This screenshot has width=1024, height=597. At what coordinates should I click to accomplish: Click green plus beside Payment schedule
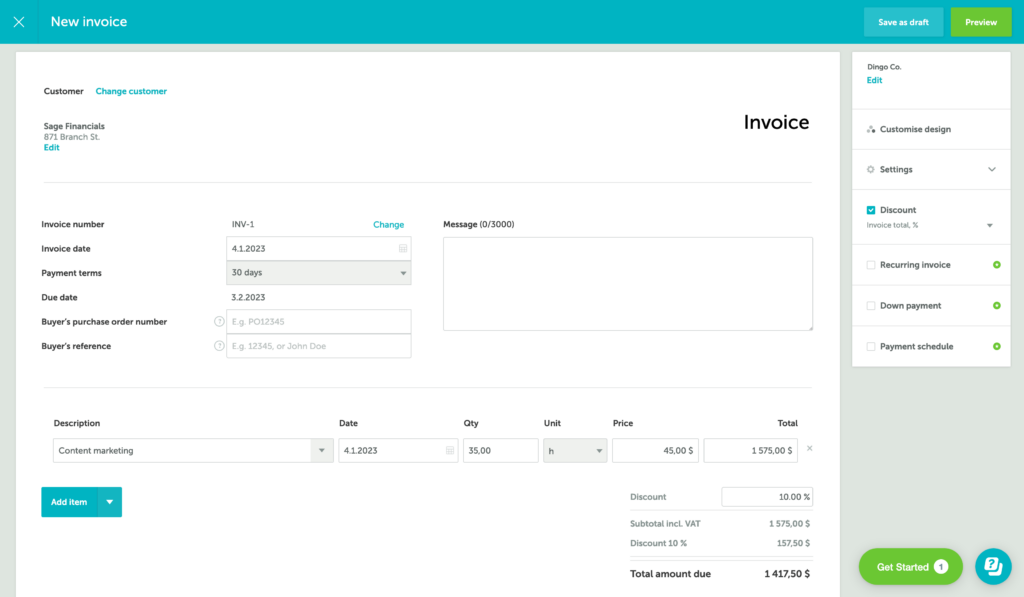995,345
